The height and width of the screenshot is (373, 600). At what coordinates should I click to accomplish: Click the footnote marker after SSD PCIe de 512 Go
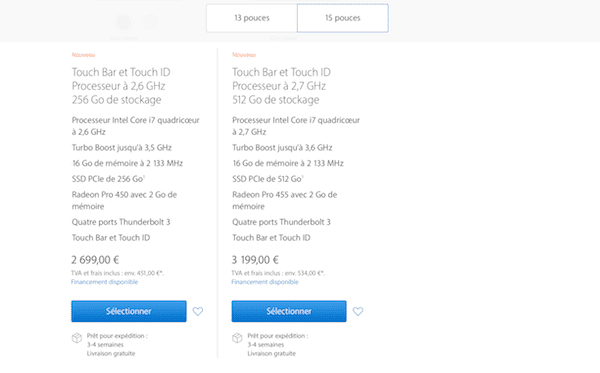click(x=303, y=176)
